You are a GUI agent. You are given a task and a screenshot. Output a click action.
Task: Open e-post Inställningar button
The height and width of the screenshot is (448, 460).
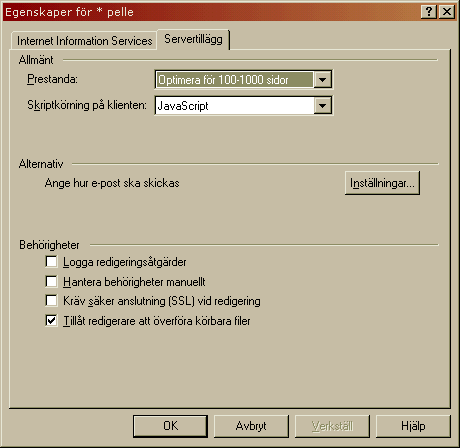(382, 183)
